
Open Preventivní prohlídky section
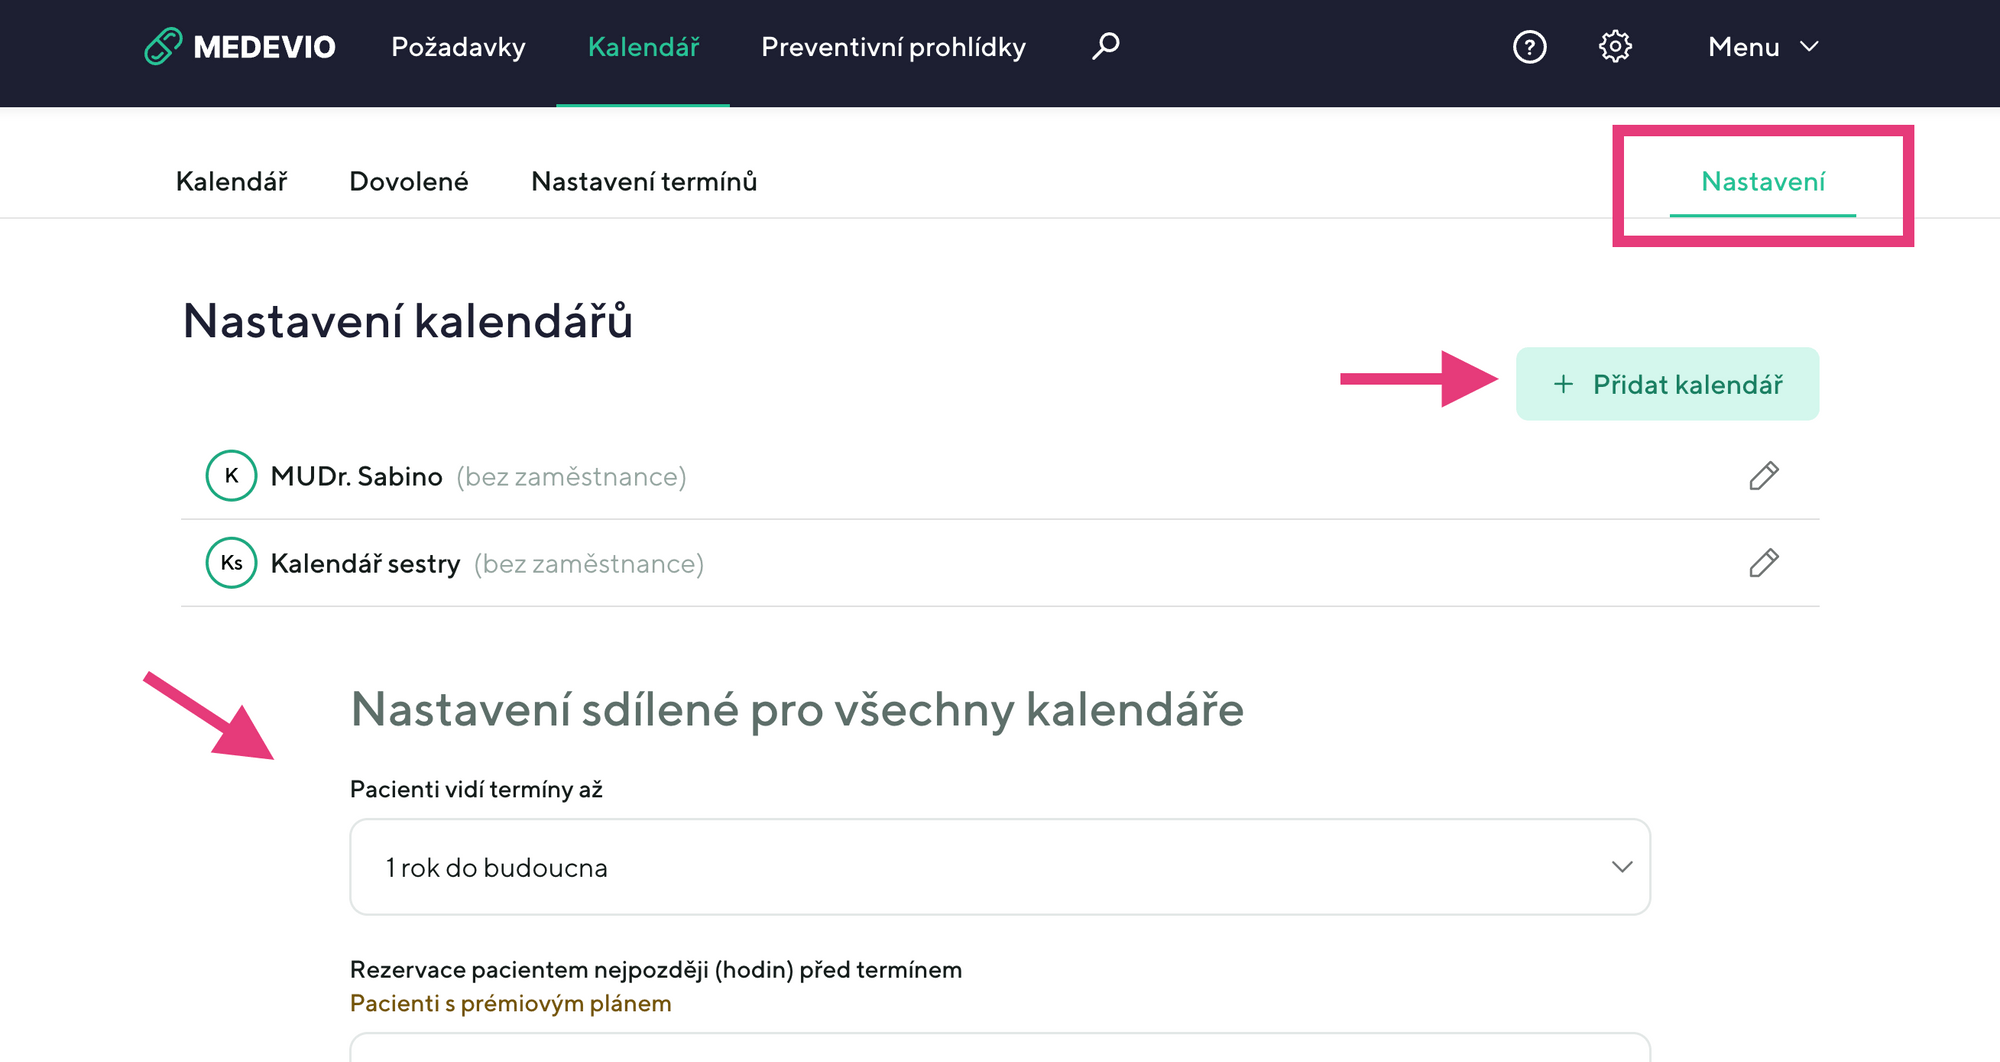(893, 47)
